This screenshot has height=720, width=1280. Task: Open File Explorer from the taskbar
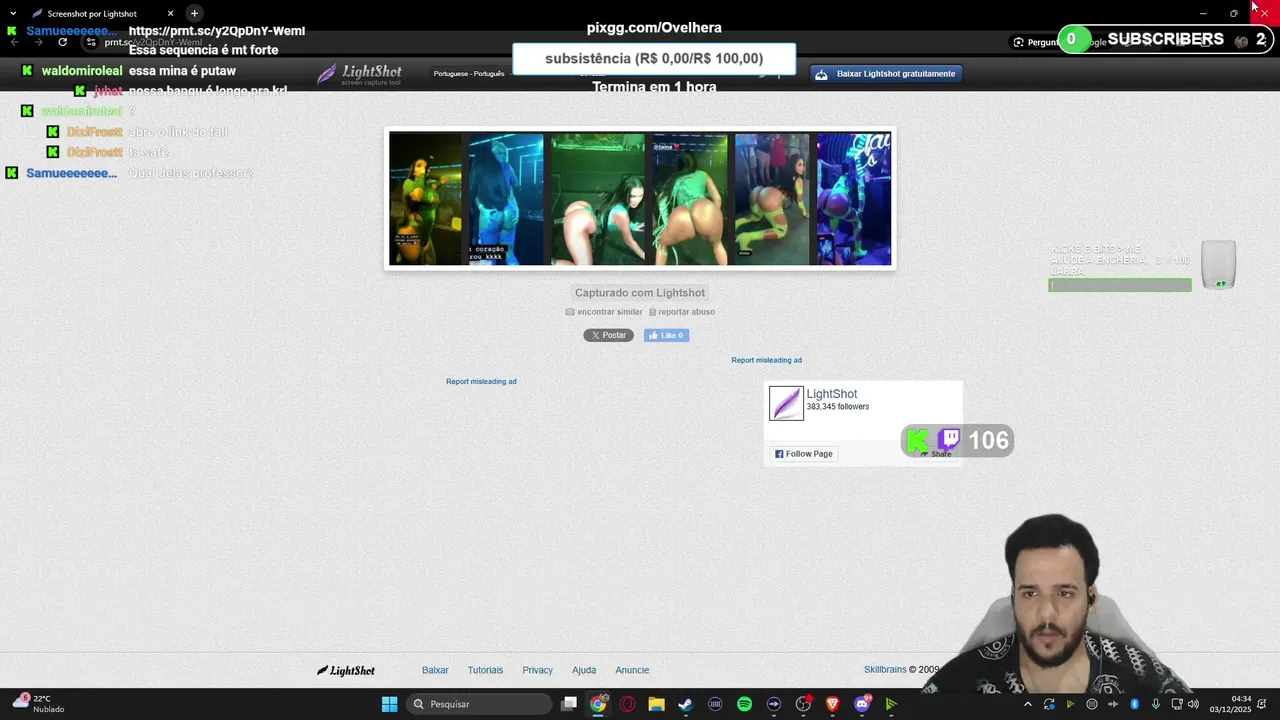pyautogui.click(x=656, y=704)
